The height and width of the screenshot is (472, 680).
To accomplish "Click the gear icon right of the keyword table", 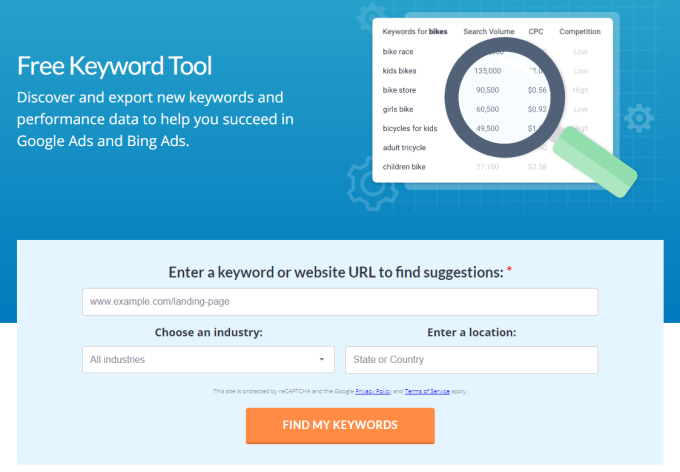I will point(638,118).
